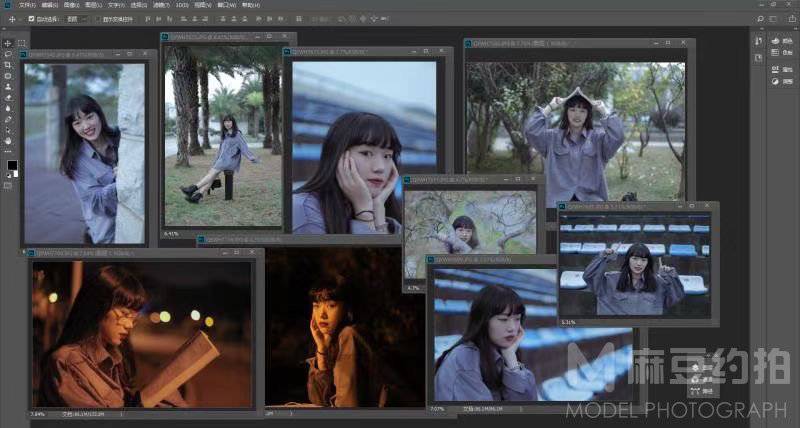Click the 7.84% zoom field
The height and width of the screenshot is (428, 800).
click(37, 414)
